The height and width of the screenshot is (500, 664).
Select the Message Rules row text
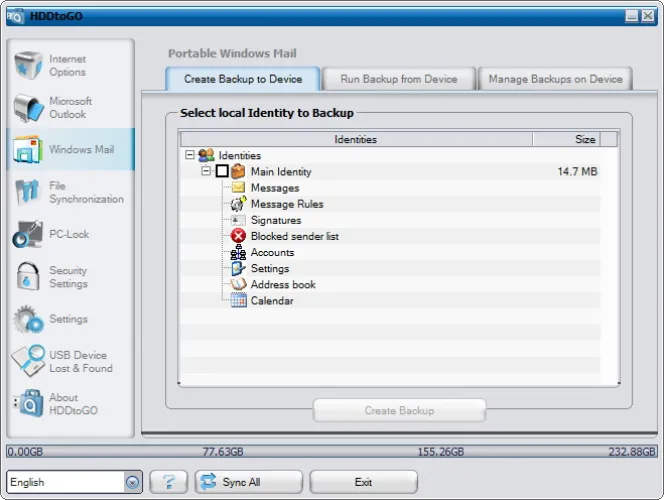(287, 204)
